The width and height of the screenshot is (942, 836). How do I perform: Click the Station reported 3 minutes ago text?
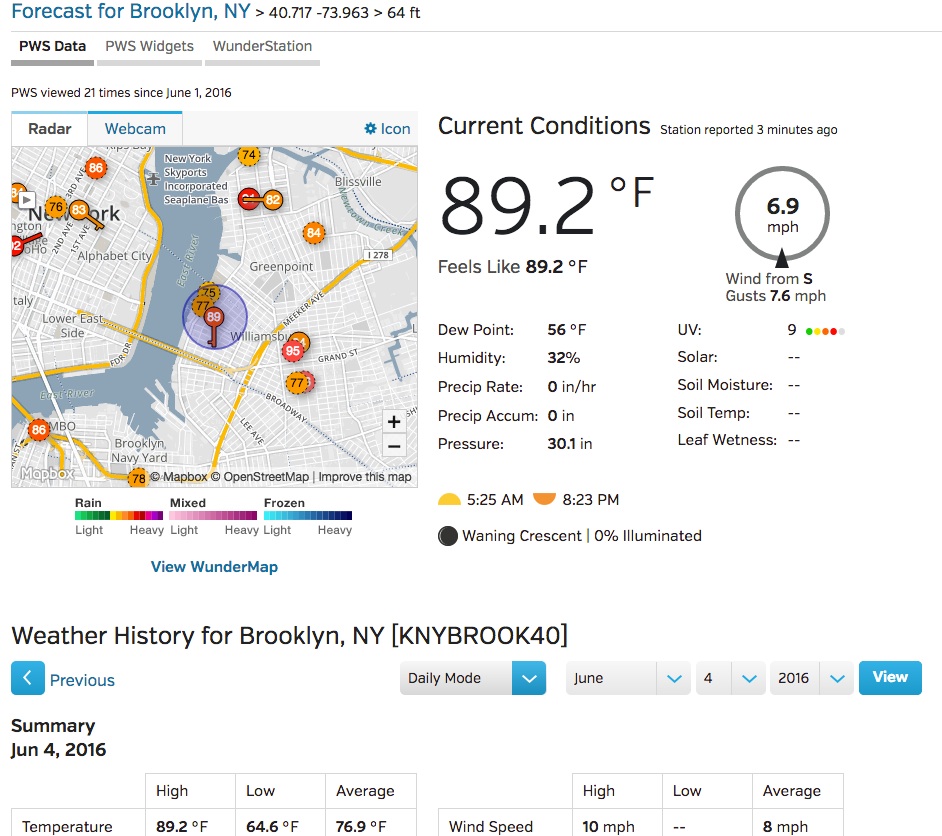click(749, 130)
